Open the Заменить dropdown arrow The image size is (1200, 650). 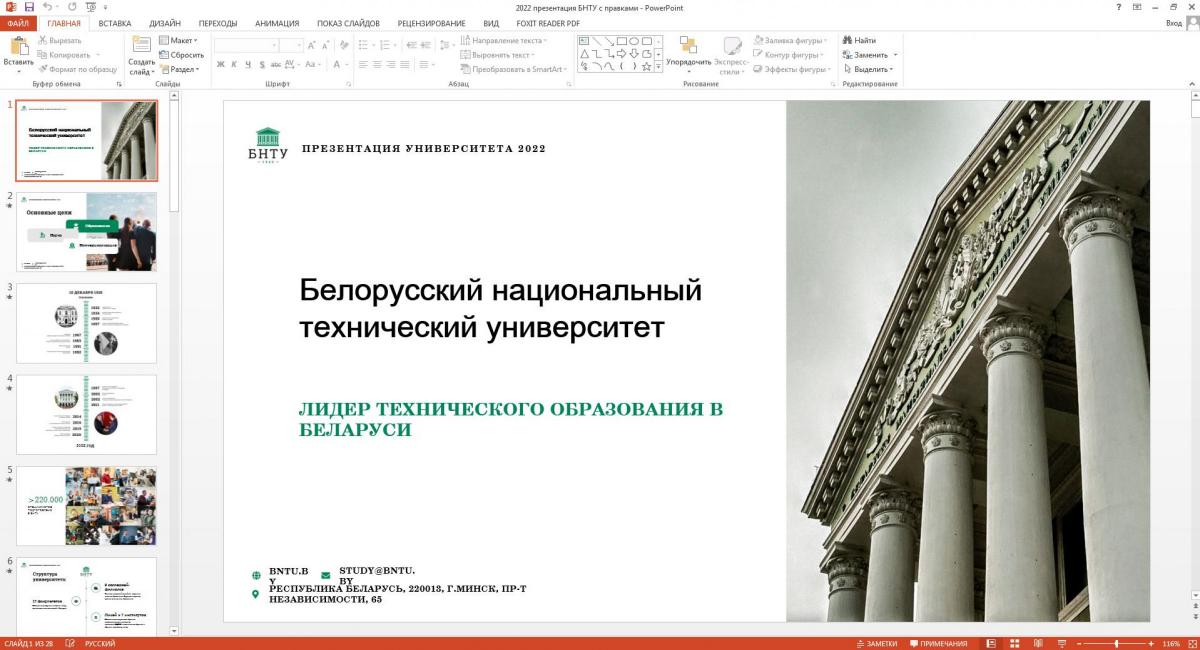point(894,55)
